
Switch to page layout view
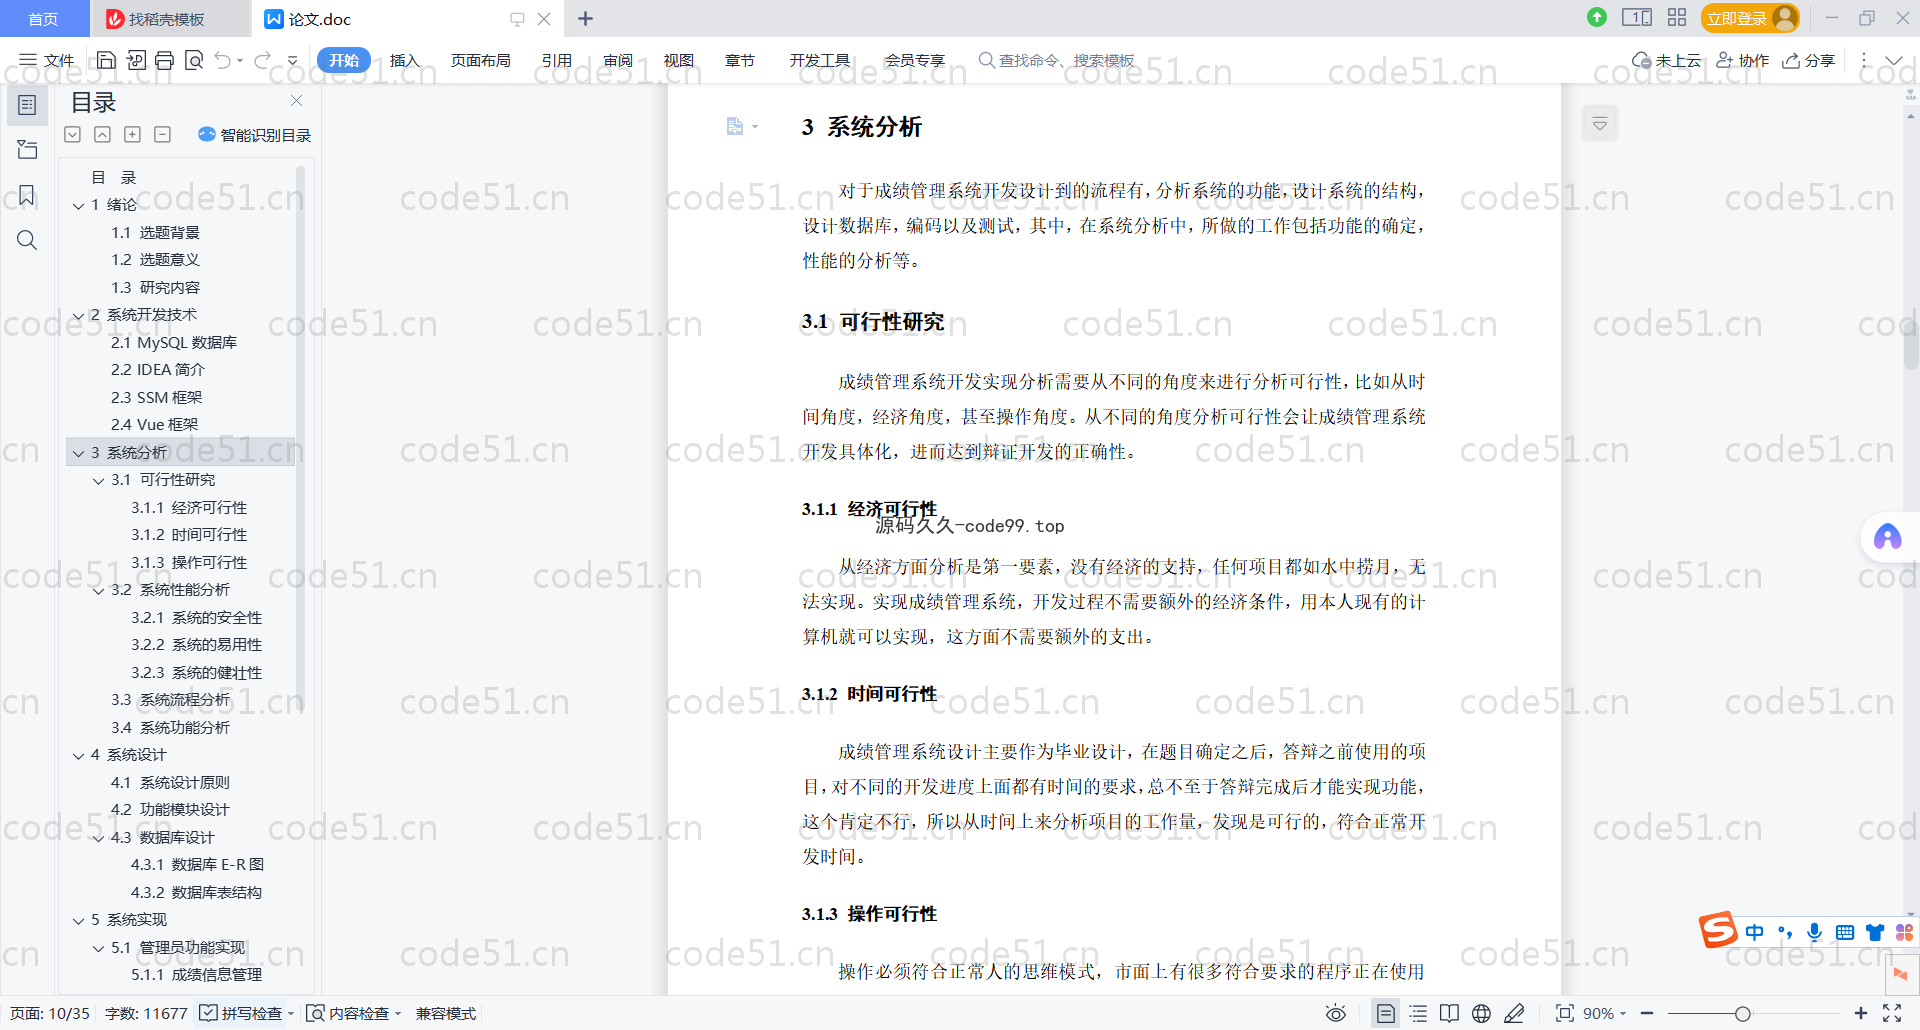1385,1013
